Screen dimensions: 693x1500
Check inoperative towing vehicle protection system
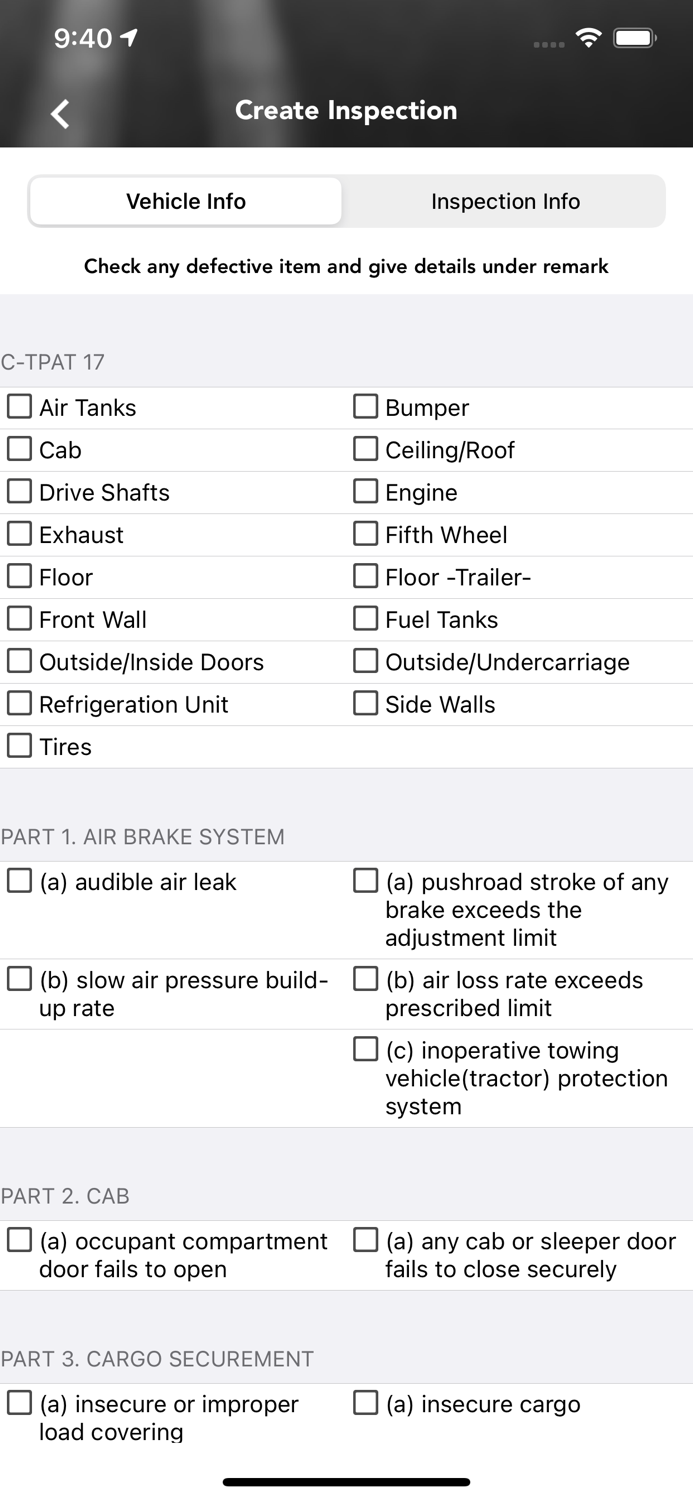click(x=366, y=1049)
